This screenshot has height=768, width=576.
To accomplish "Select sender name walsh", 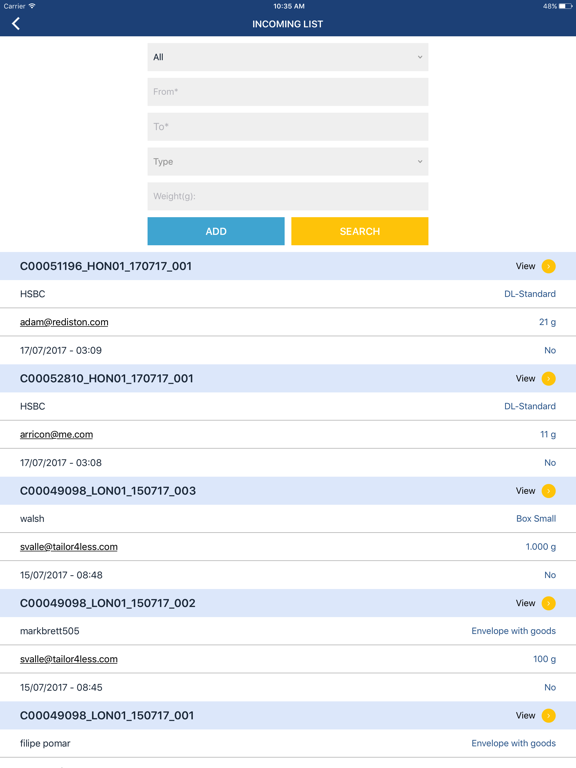I will pos(32,519).
